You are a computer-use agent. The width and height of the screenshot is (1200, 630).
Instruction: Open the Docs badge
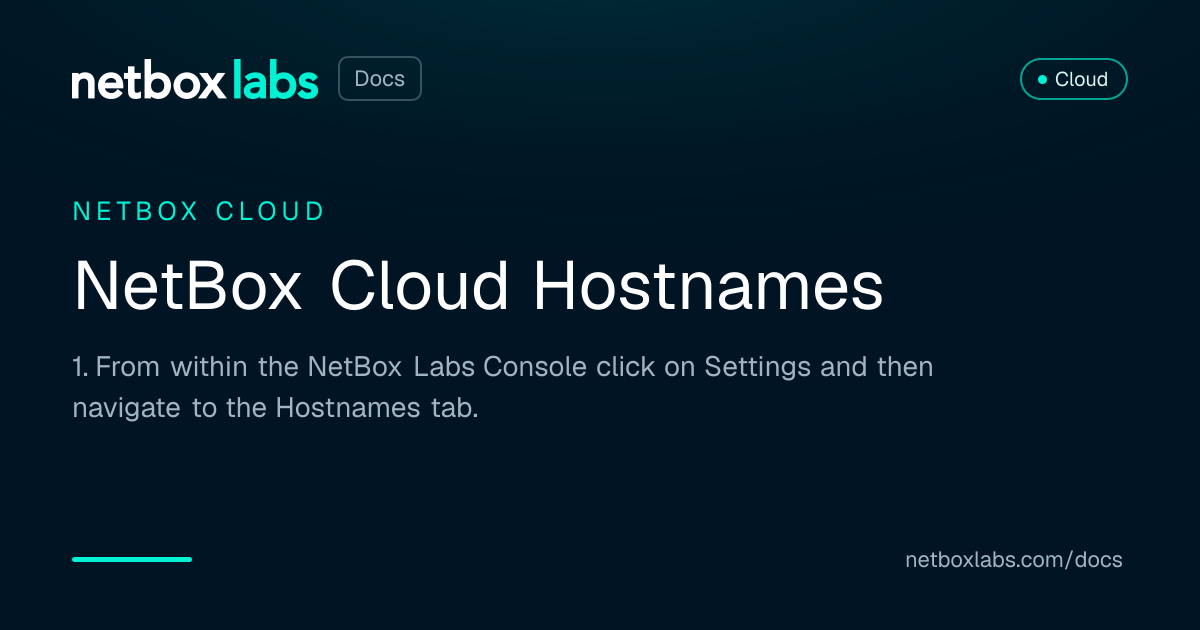(380, 79)
